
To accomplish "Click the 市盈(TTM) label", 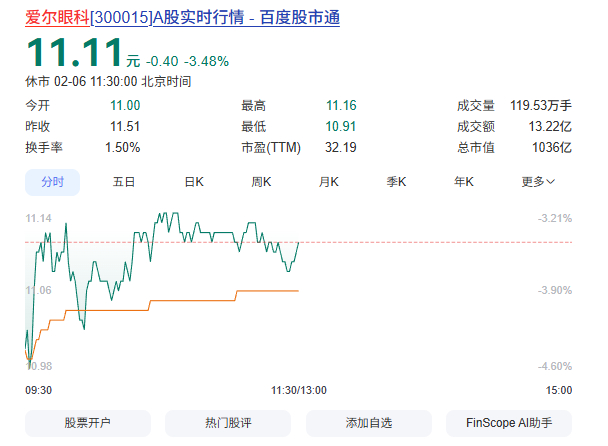I will [x=271, y=147].
